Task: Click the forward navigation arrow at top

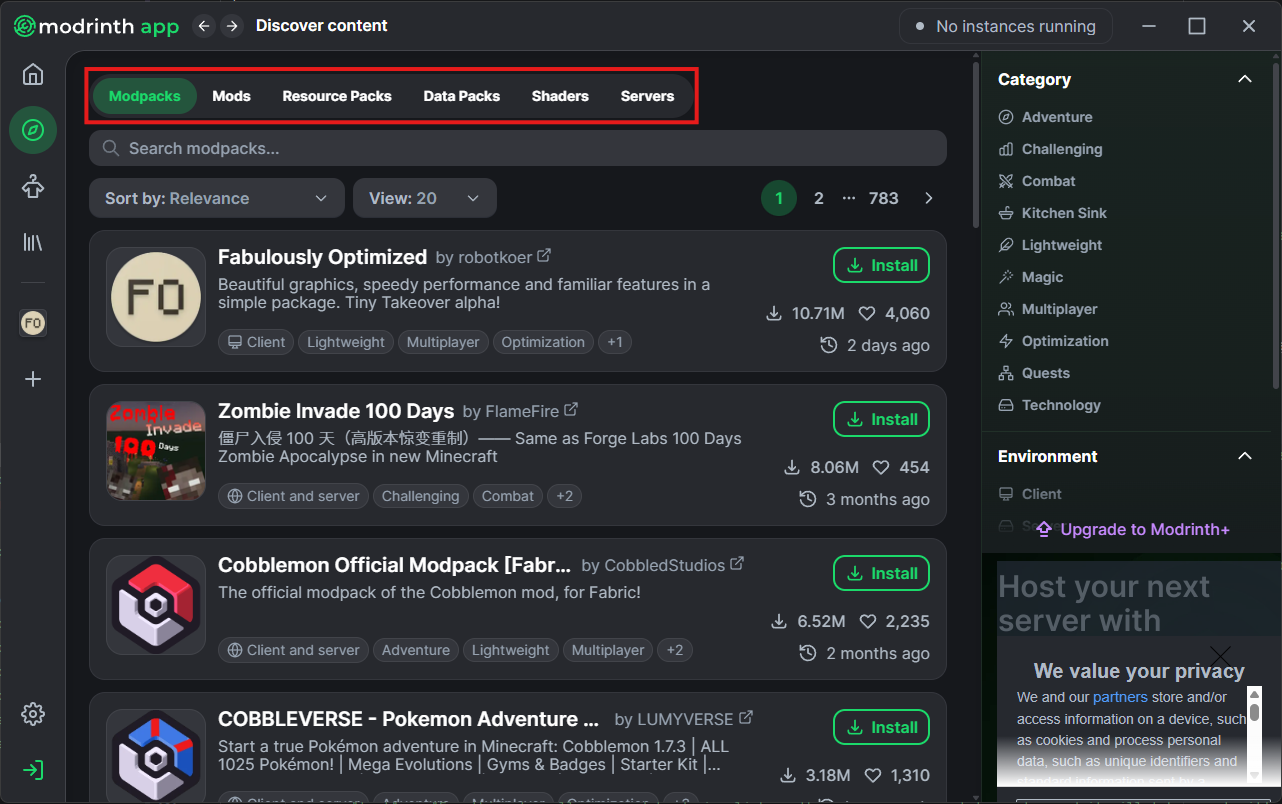Action: [232, 26]
